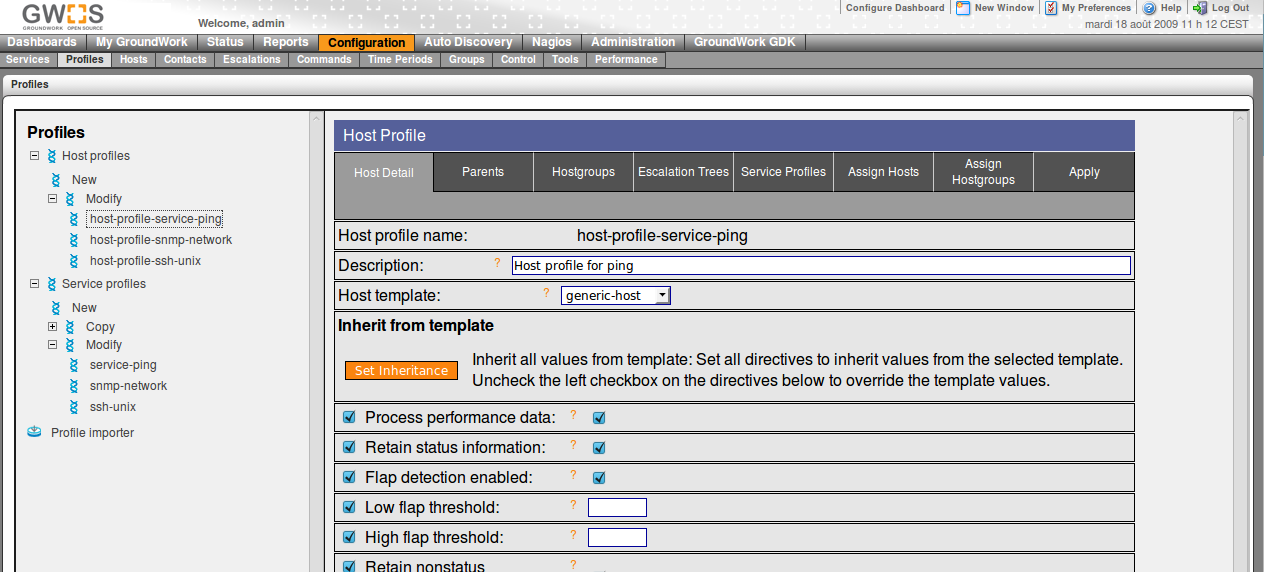Click the Profile importer icon

tap(35, 432)
